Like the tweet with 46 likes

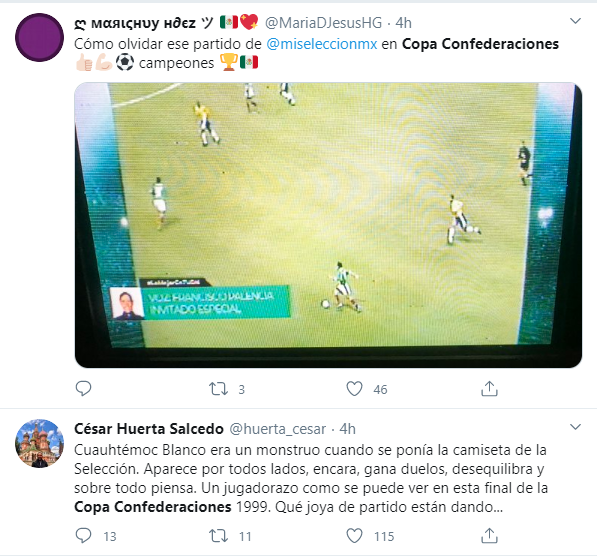354,389
